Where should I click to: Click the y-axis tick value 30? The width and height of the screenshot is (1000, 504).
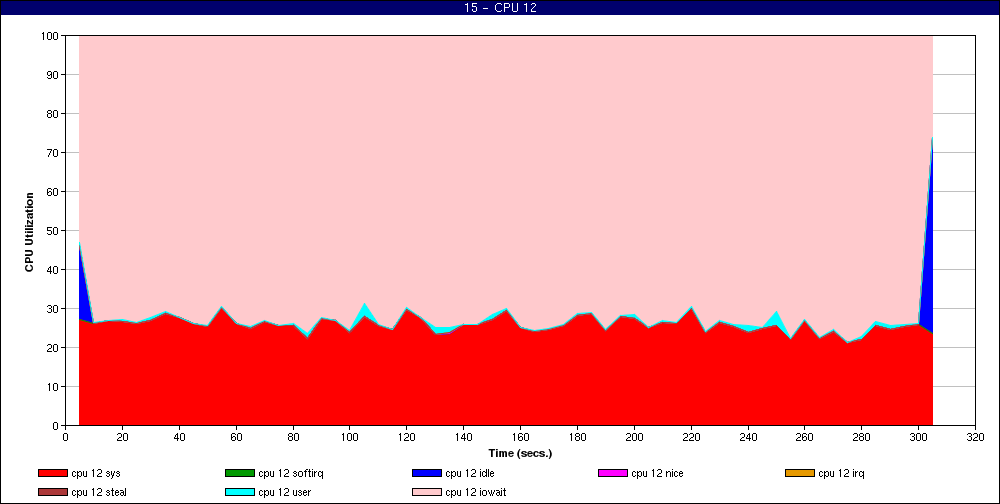[x=52, y=309]
